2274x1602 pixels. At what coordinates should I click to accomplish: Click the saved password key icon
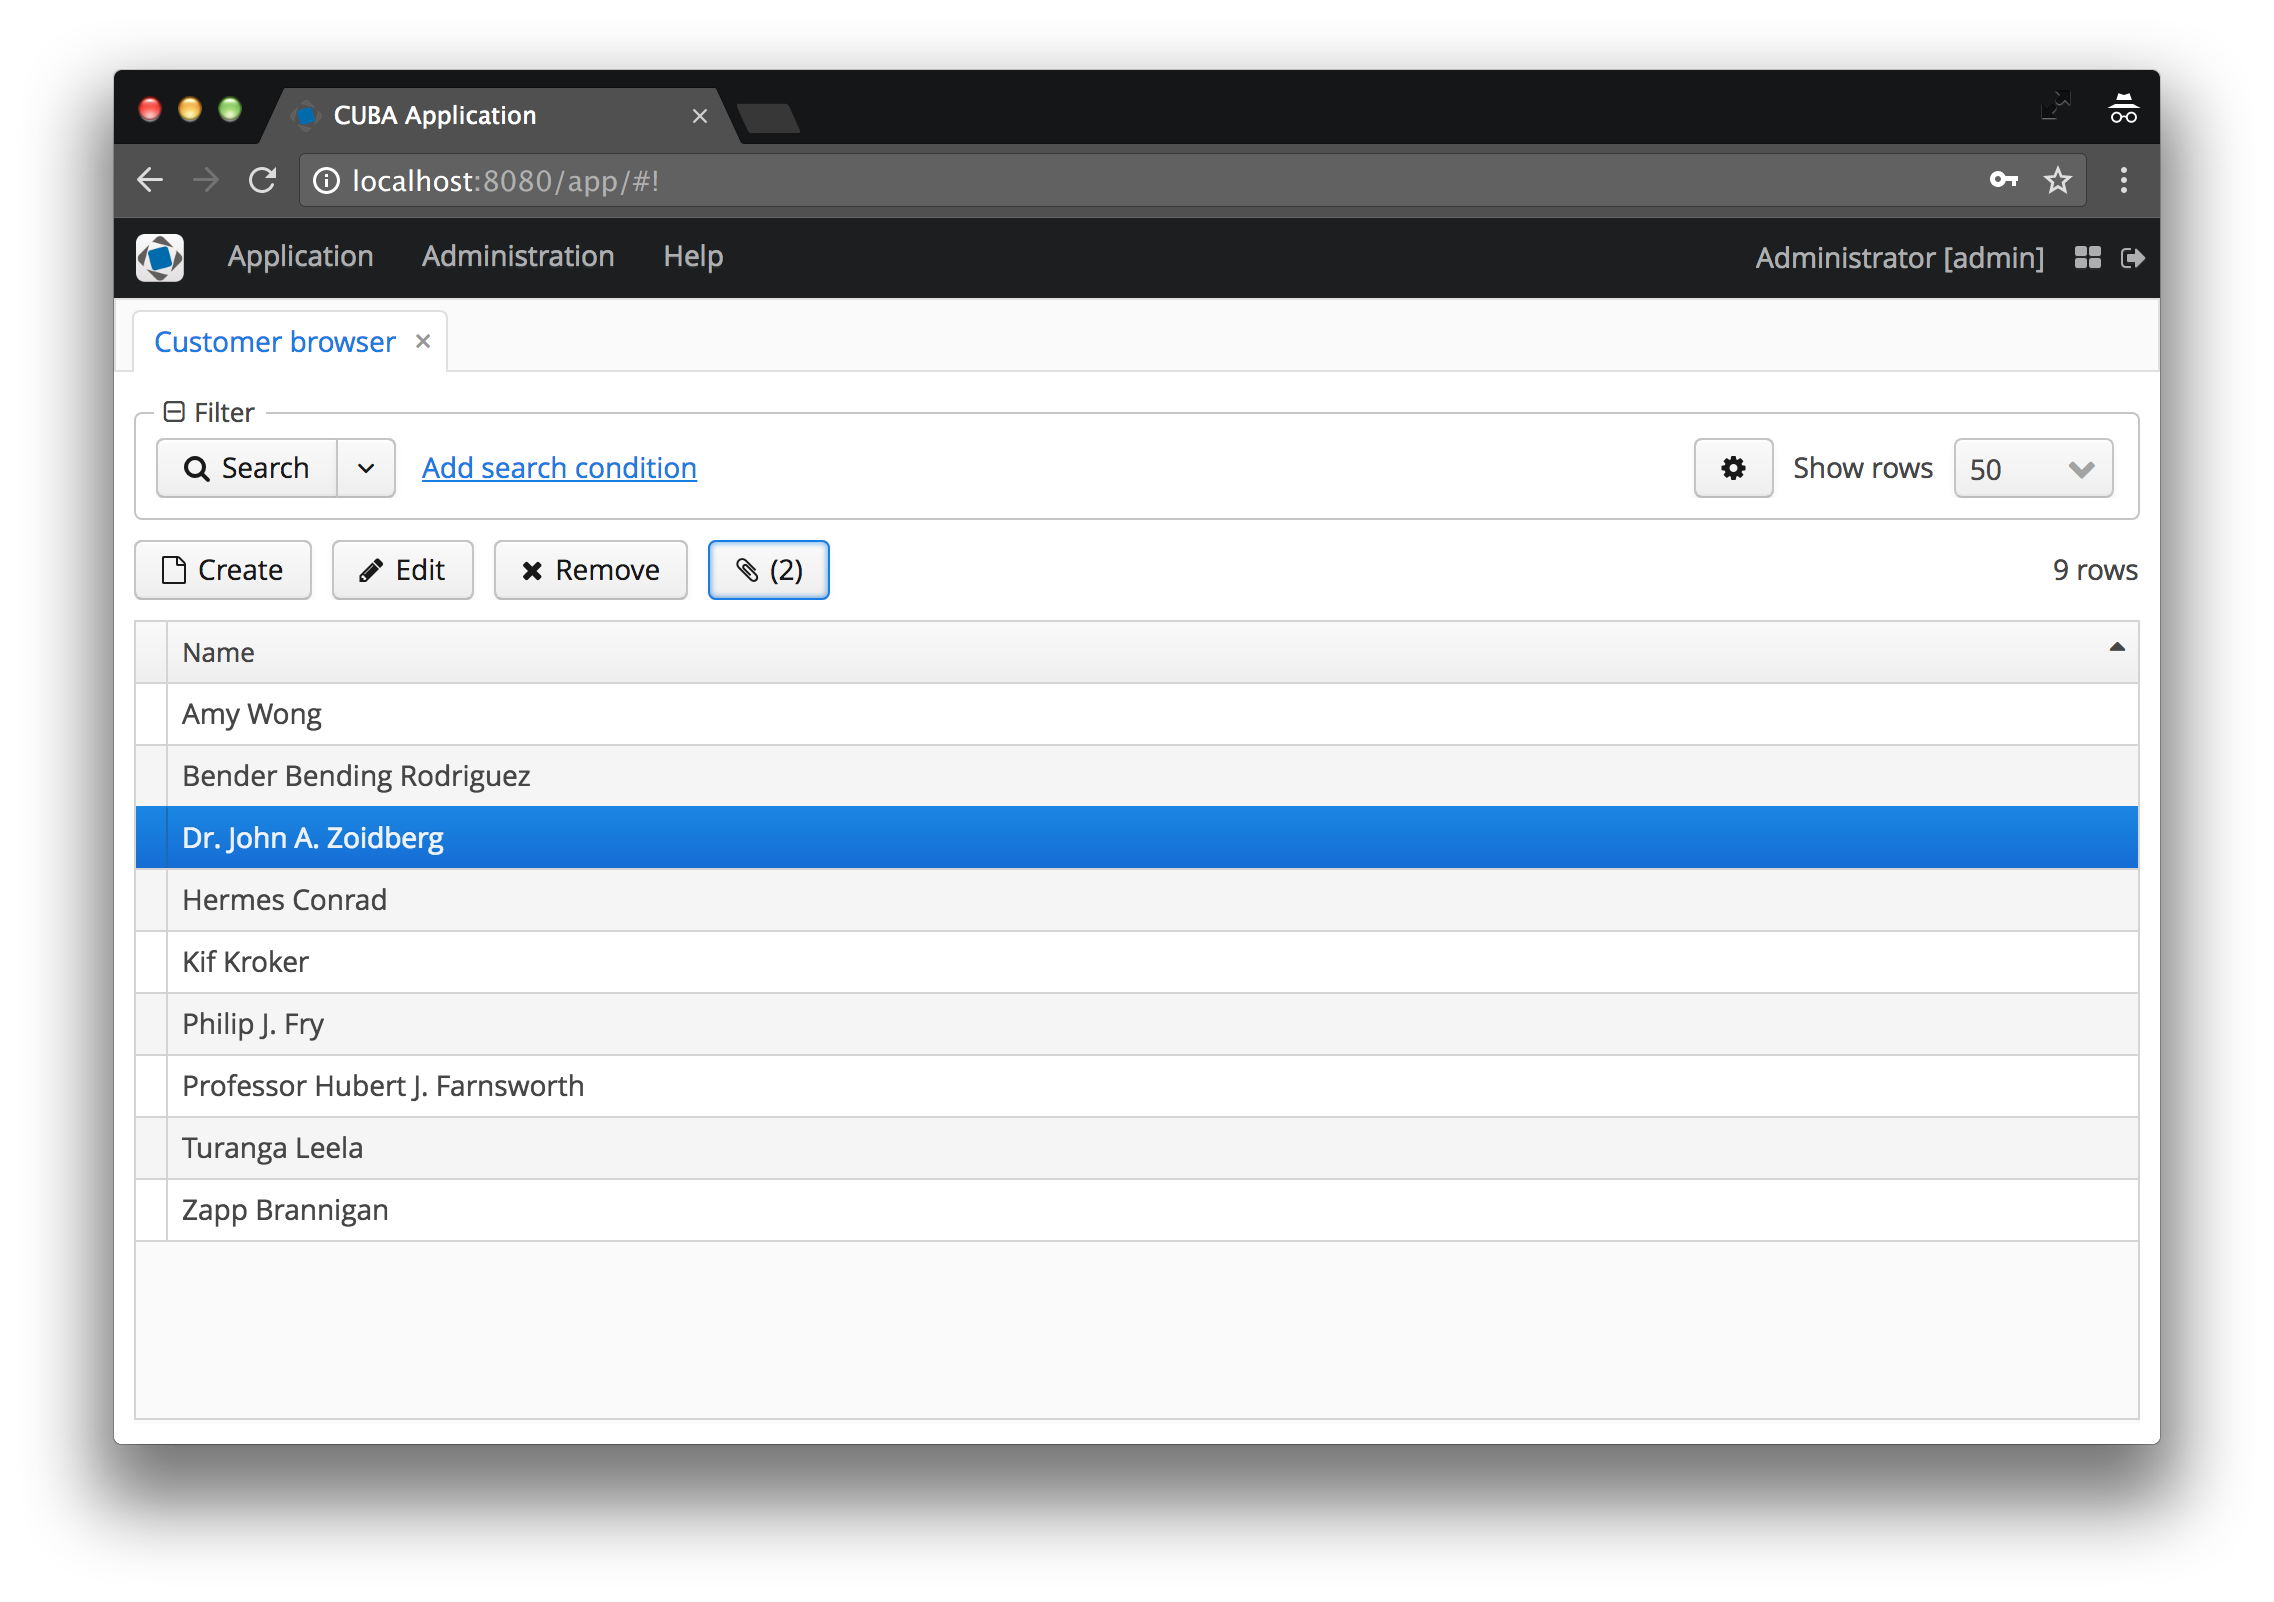(2003, 181)
